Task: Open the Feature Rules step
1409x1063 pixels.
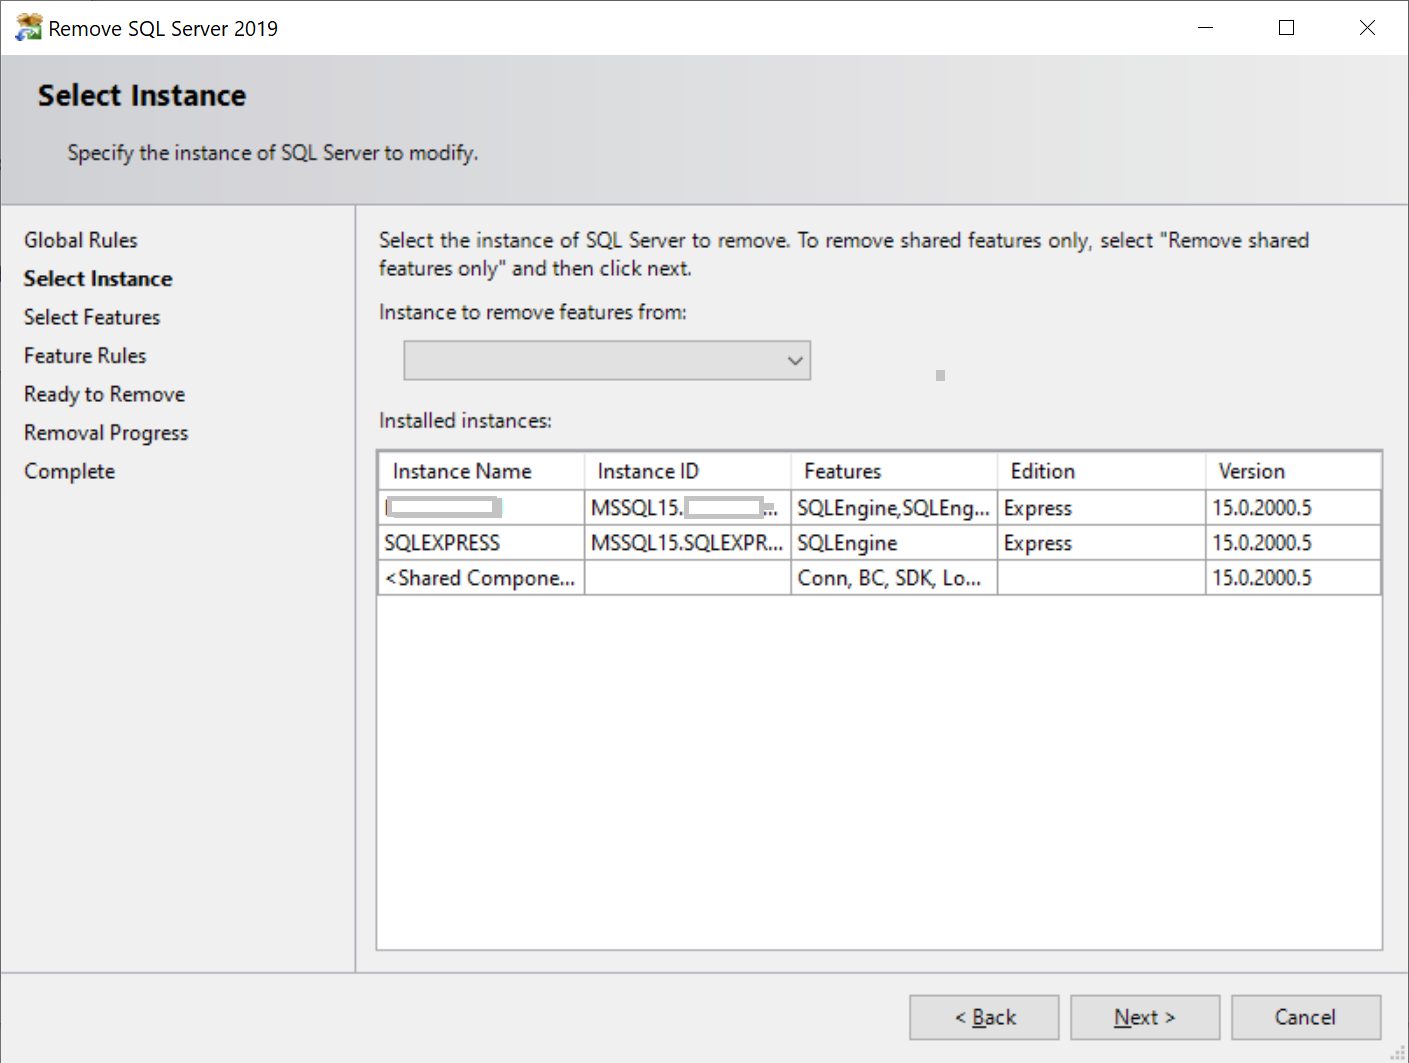Action: [85, 356]
